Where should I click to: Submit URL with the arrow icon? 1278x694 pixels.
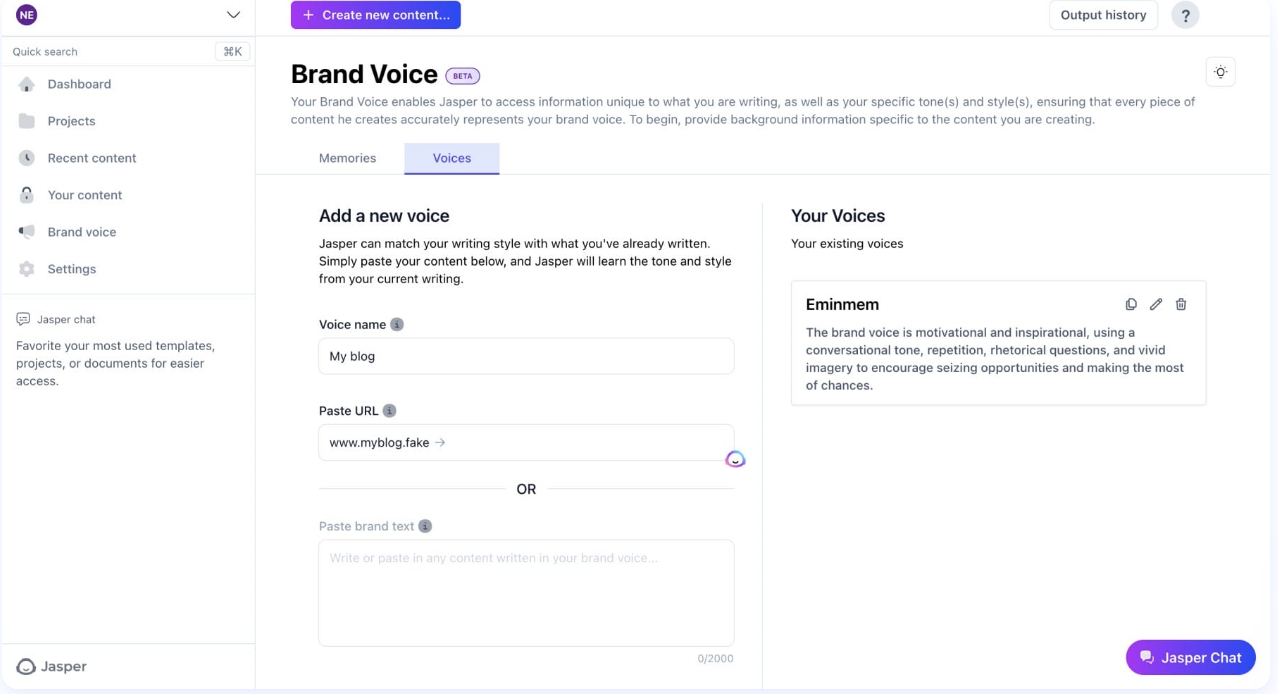point(440,442)
